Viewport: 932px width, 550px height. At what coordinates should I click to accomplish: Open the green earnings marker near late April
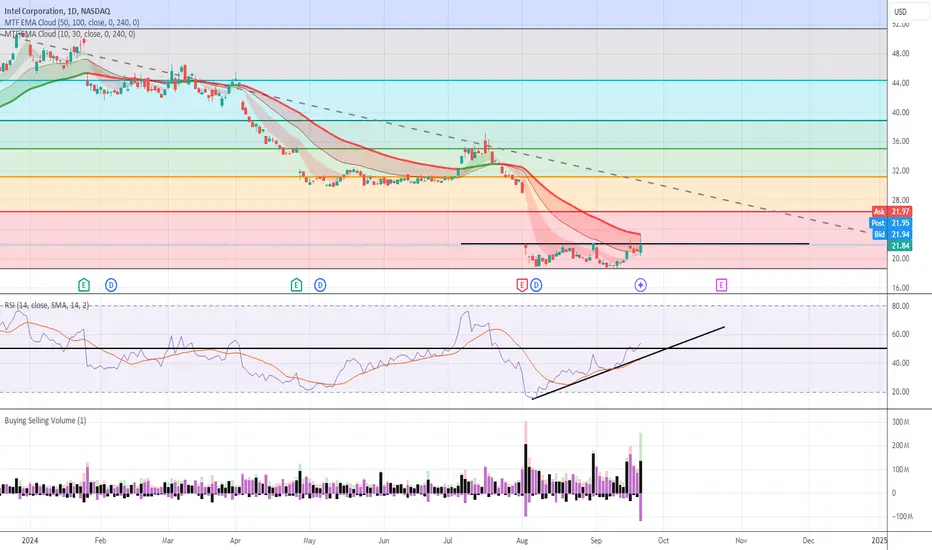click(296, 285)
